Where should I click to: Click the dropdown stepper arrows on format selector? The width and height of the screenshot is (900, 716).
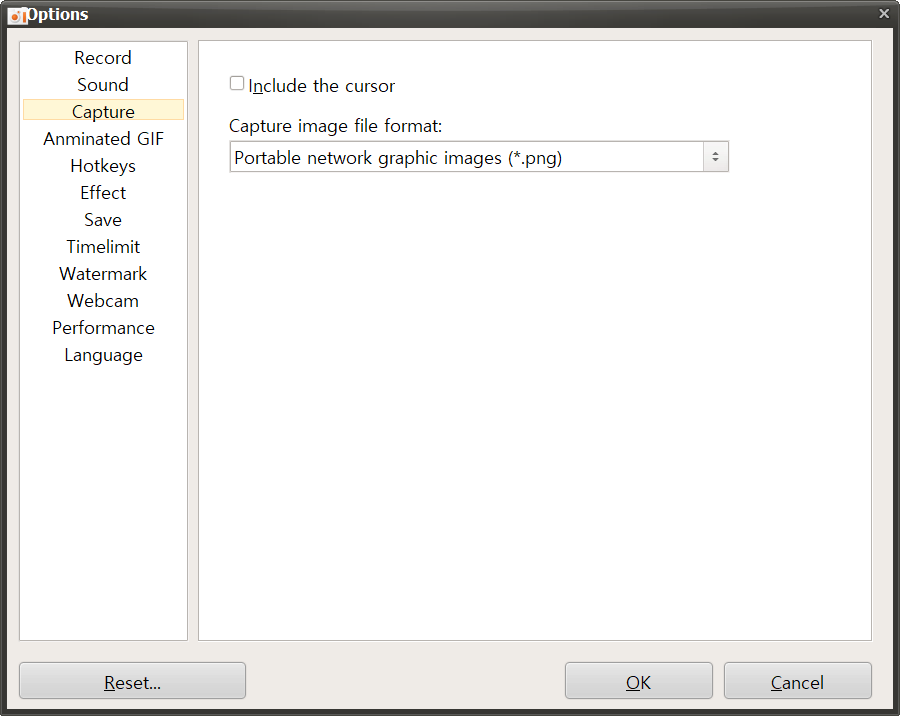point(715,156)
